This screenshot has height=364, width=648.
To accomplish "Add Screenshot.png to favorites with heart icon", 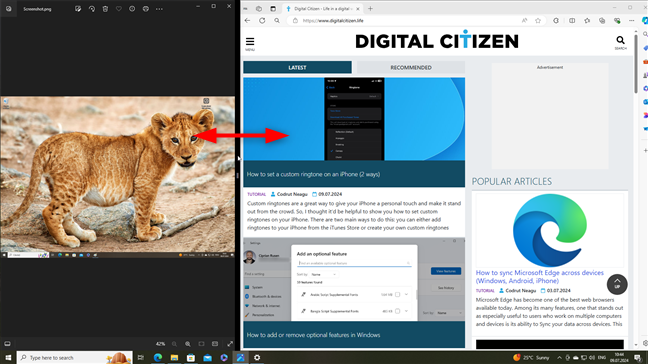I will click(119, 9).
